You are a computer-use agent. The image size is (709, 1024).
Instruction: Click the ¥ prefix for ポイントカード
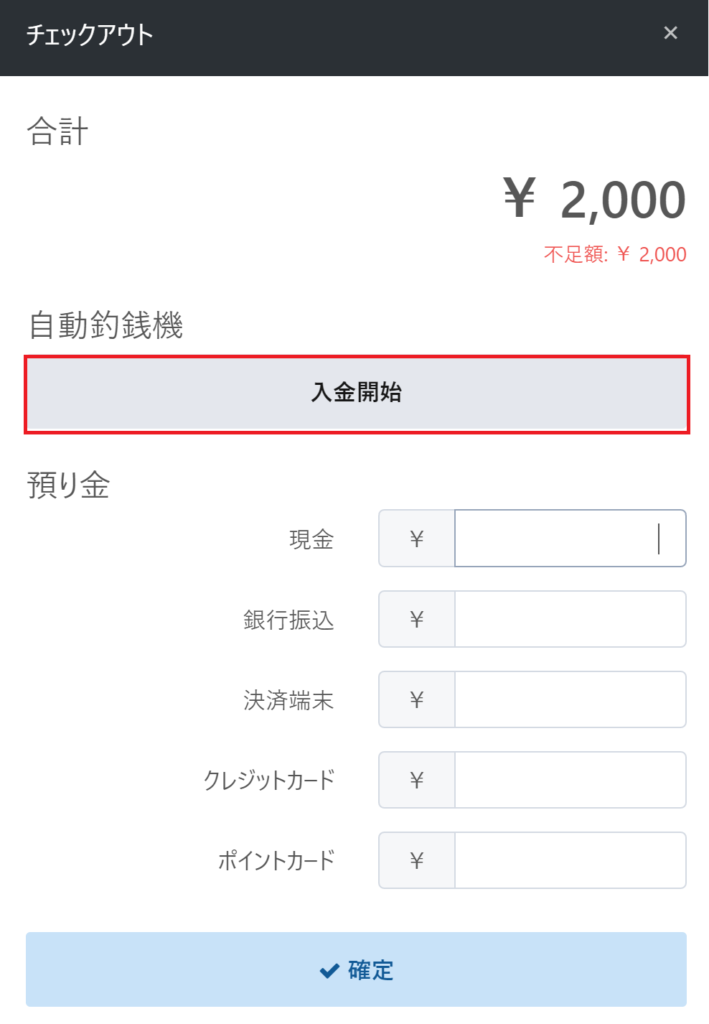pos(417,860)
